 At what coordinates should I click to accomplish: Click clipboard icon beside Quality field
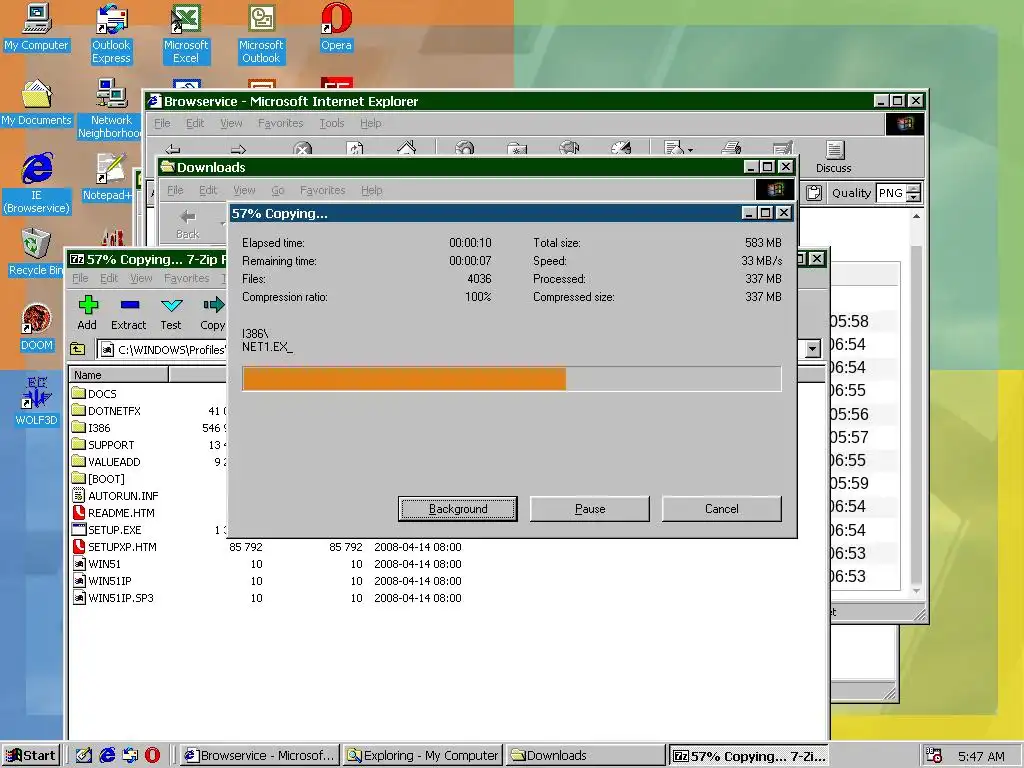click(814, 193)
